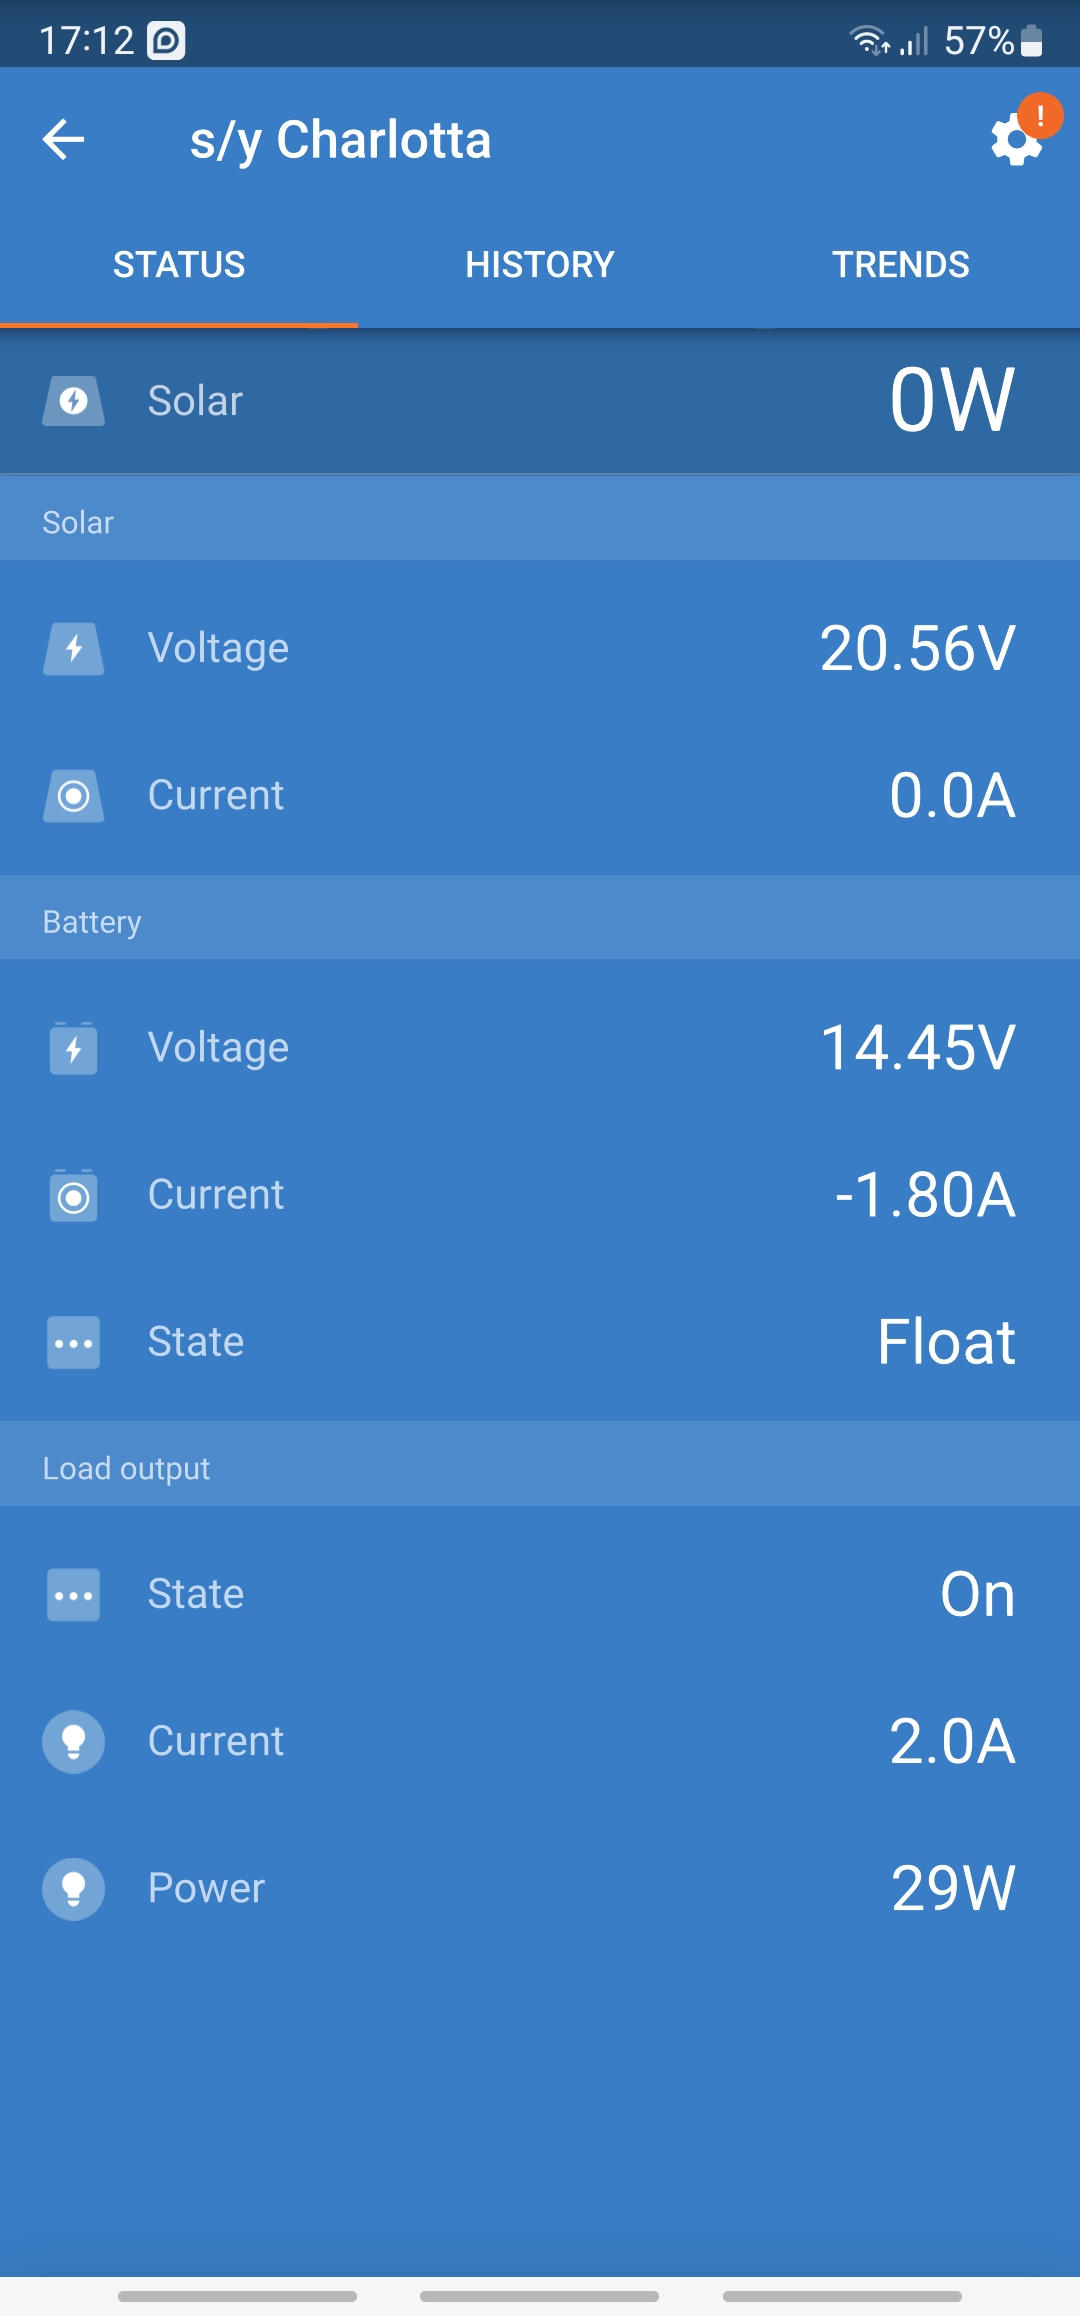1080x2316 pixels.
Task: Tap the Float battery state value
Action: (946, 1342)
